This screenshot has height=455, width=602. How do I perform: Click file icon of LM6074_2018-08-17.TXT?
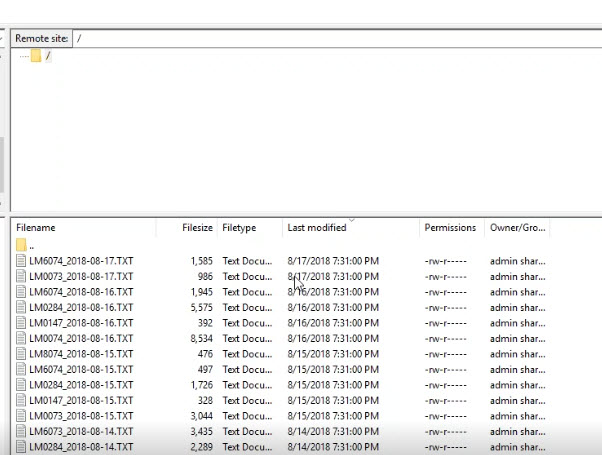tap(22, 261)
